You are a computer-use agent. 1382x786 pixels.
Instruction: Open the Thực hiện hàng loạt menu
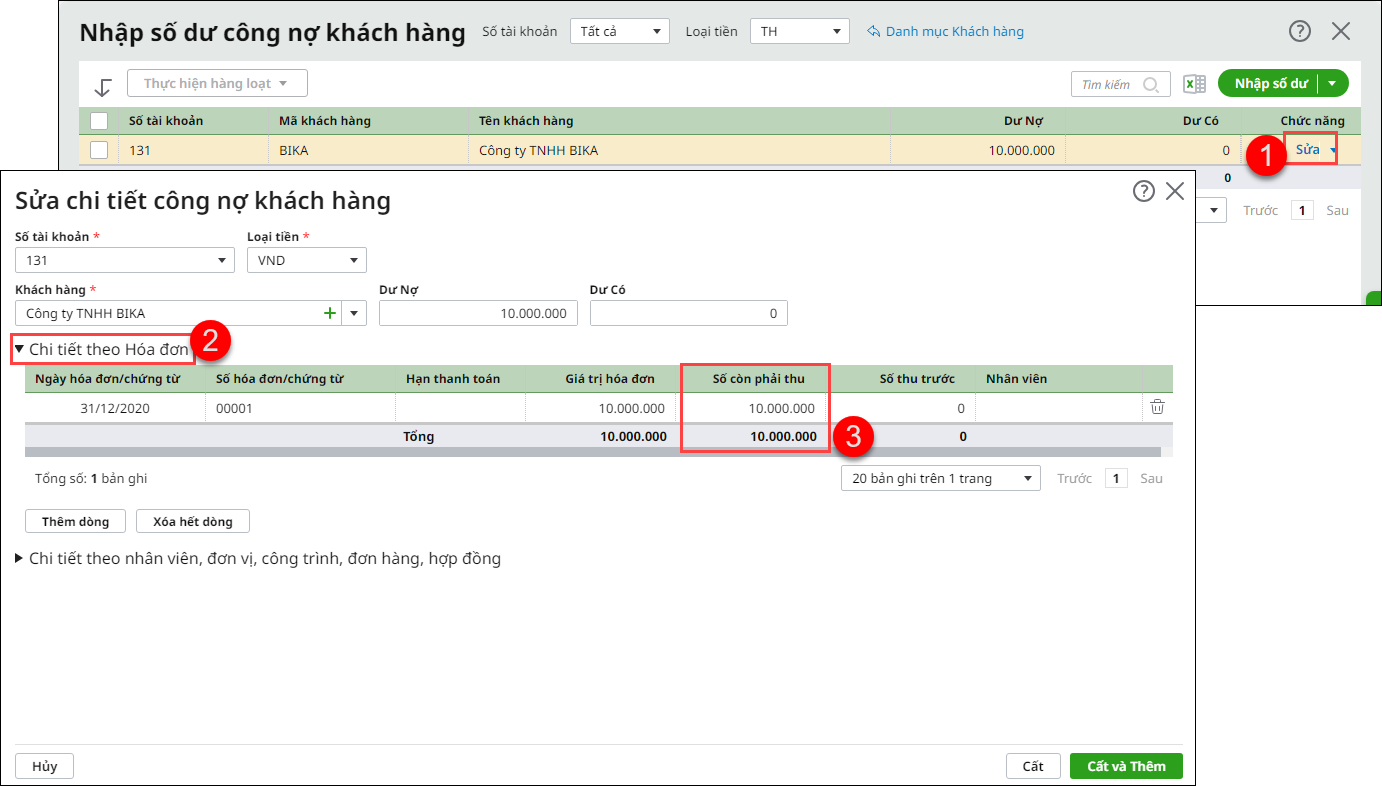pyautogui.click(x=217, y=83)
